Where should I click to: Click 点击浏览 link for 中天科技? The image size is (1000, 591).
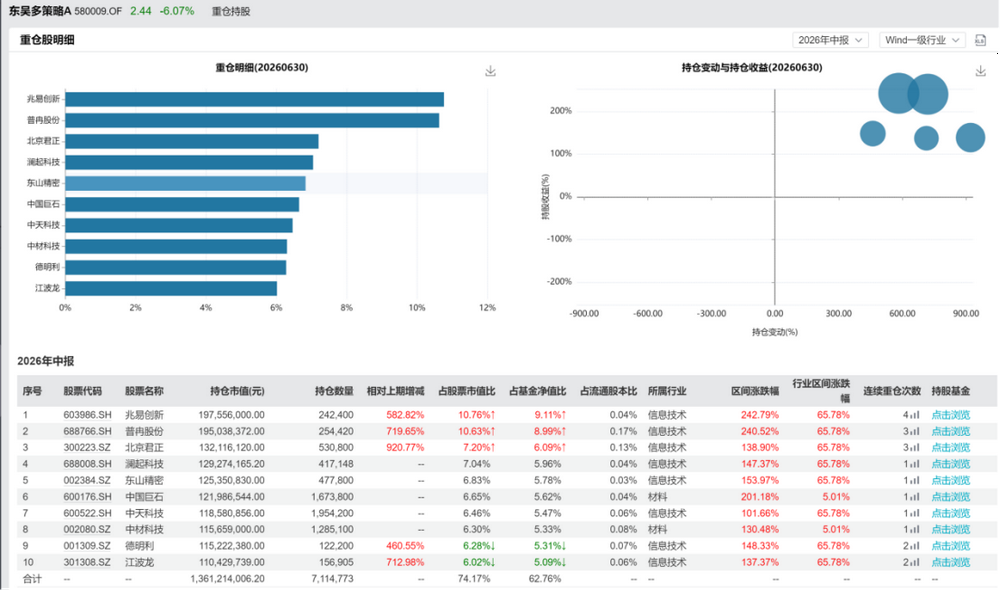point(950,513)
